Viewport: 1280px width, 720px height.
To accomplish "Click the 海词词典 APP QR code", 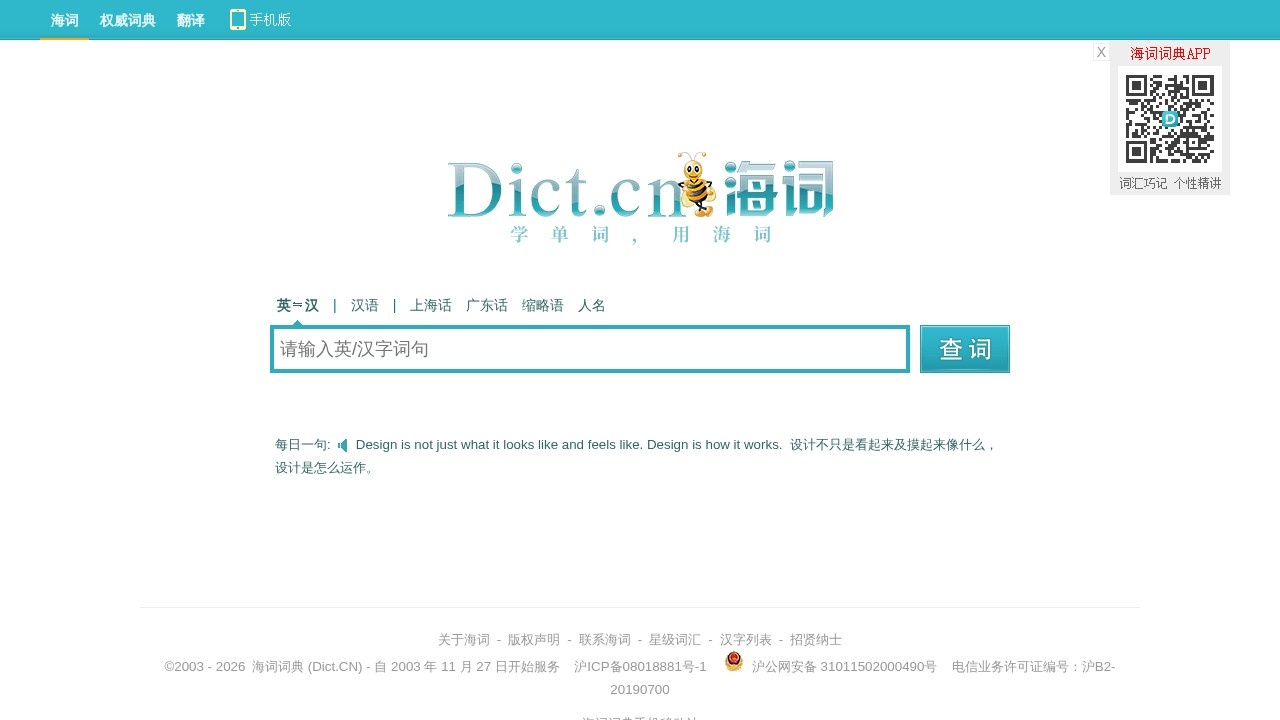I will (1170, 120).
